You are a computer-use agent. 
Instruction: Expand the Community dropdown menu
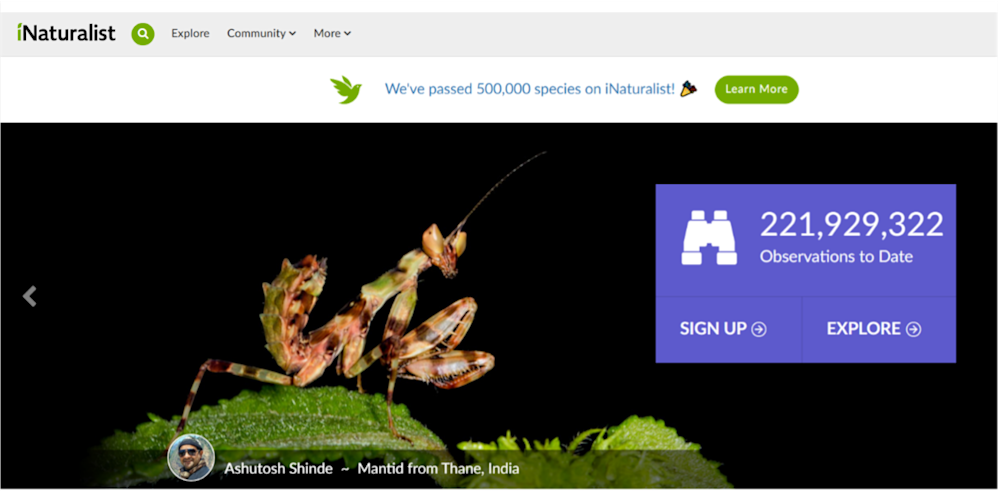point(261,33)
